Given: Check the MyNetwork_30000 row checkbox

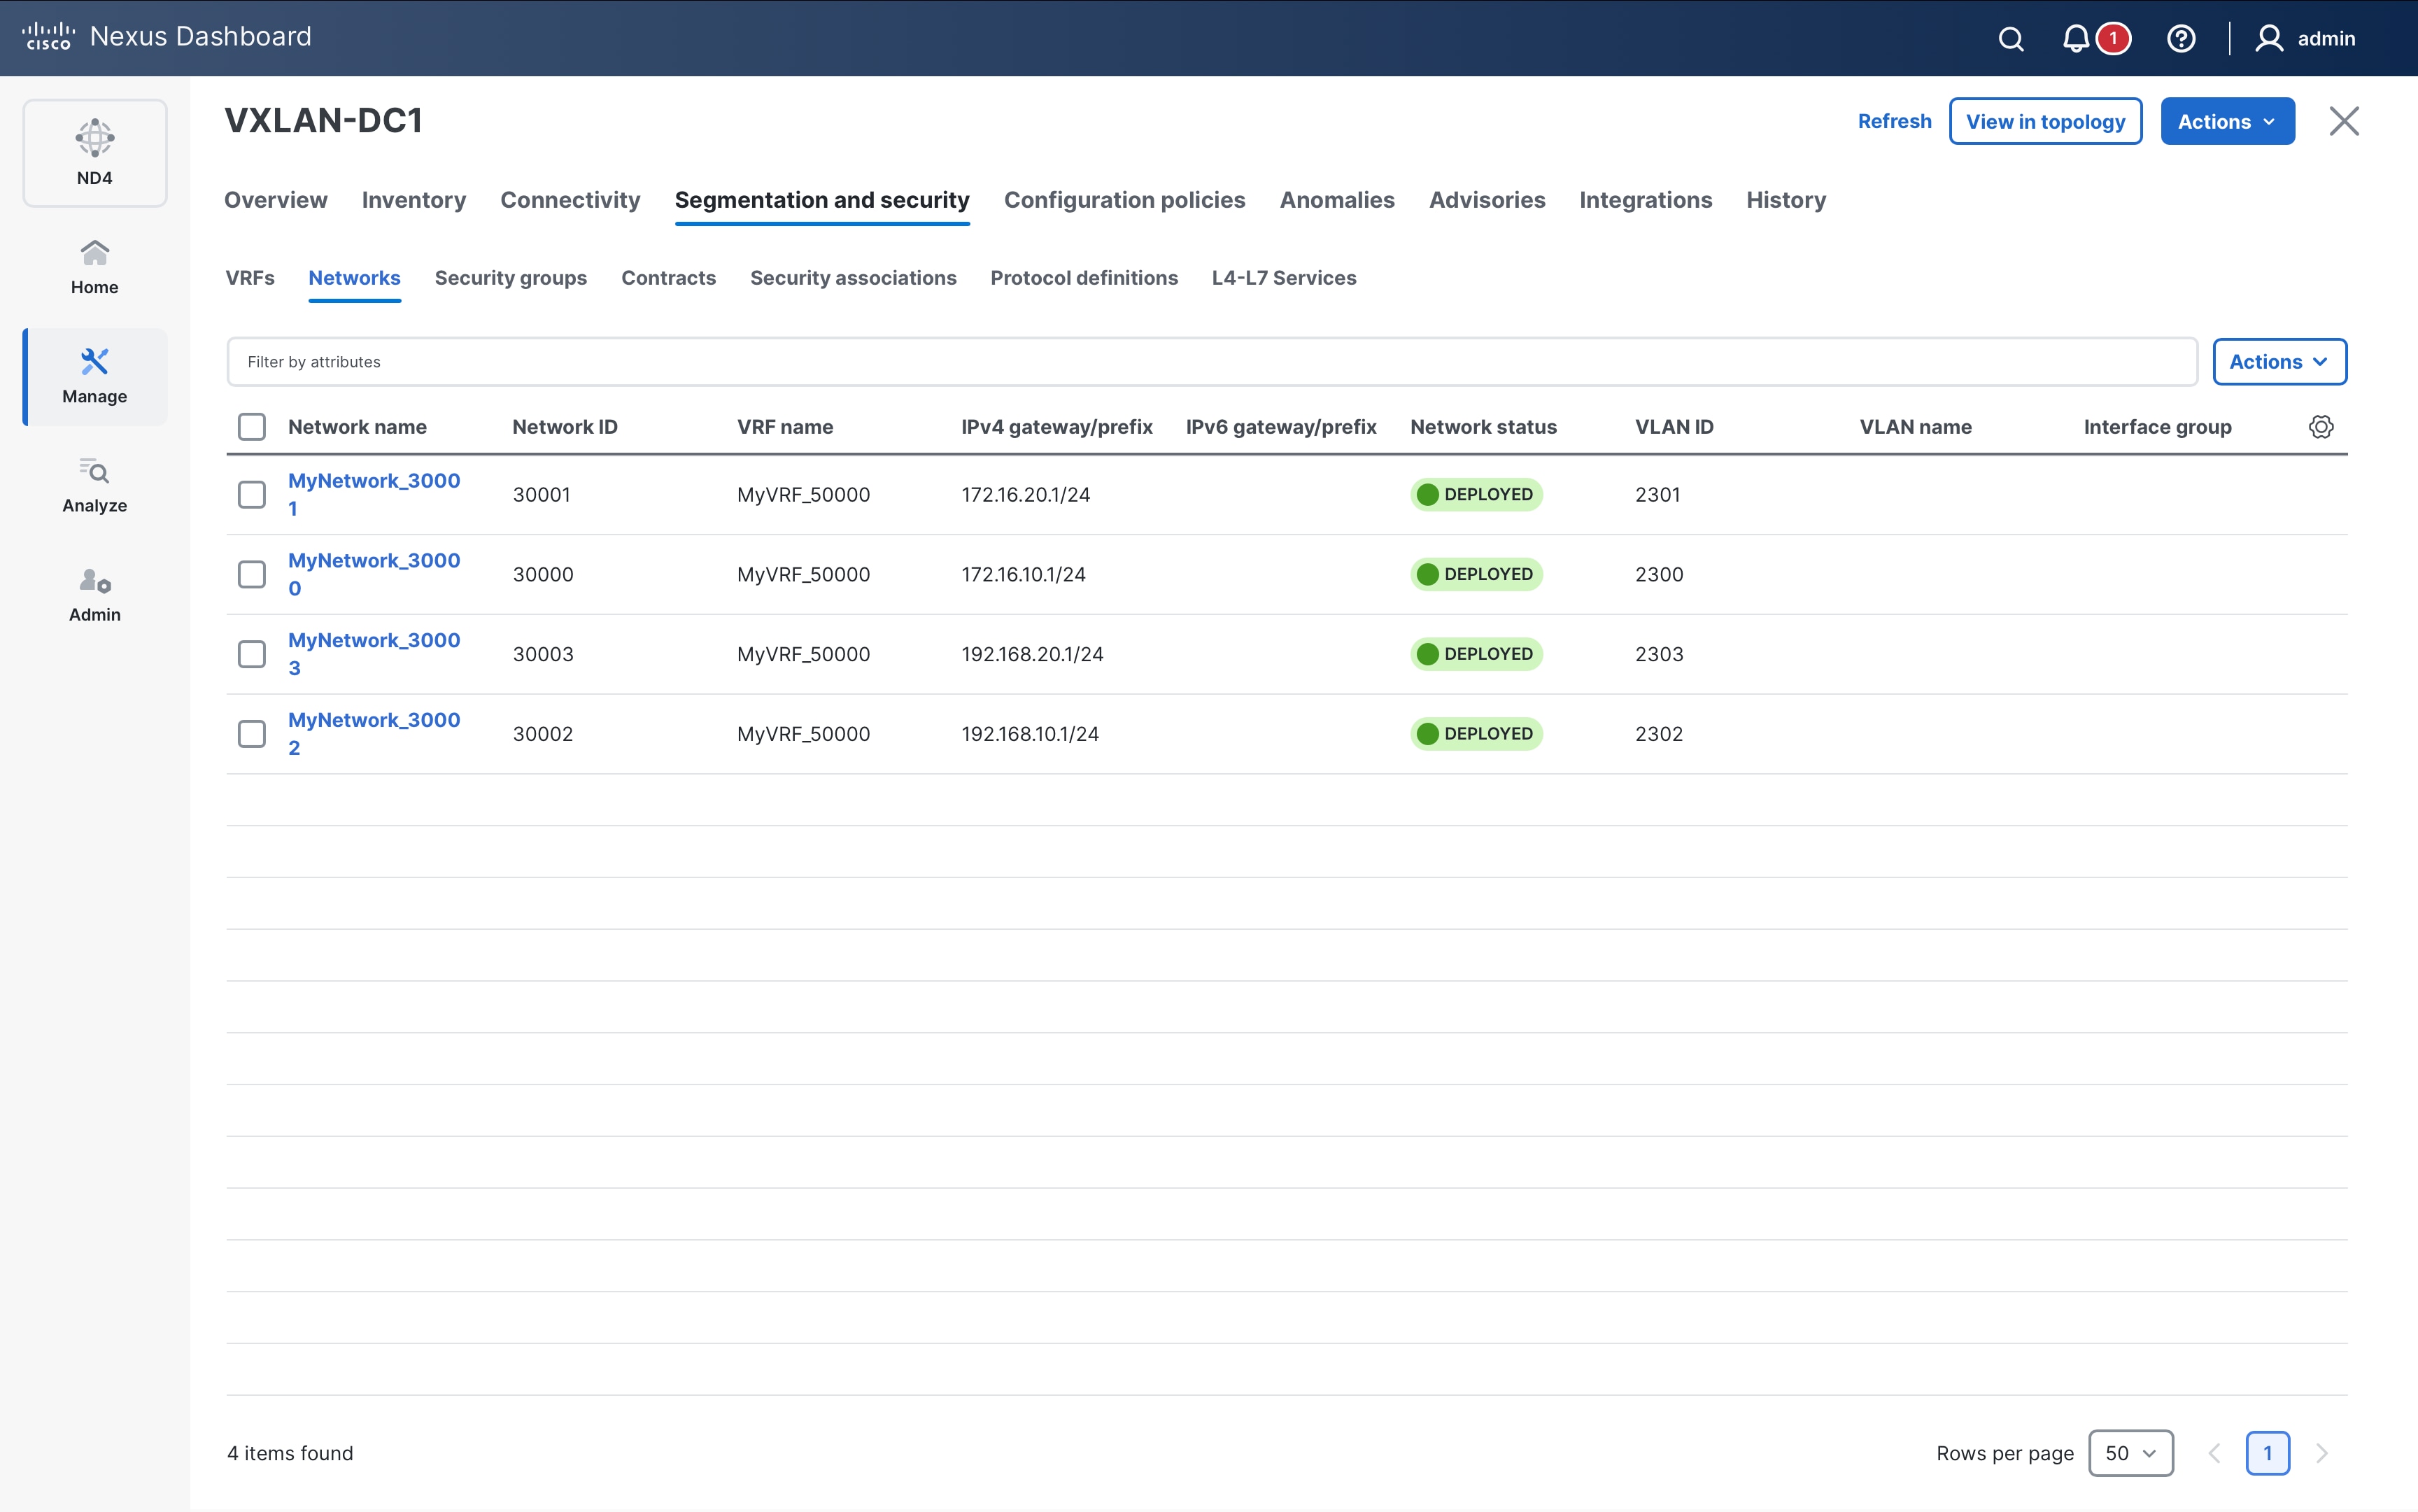Looking at the screenshot, I should 252,575.
